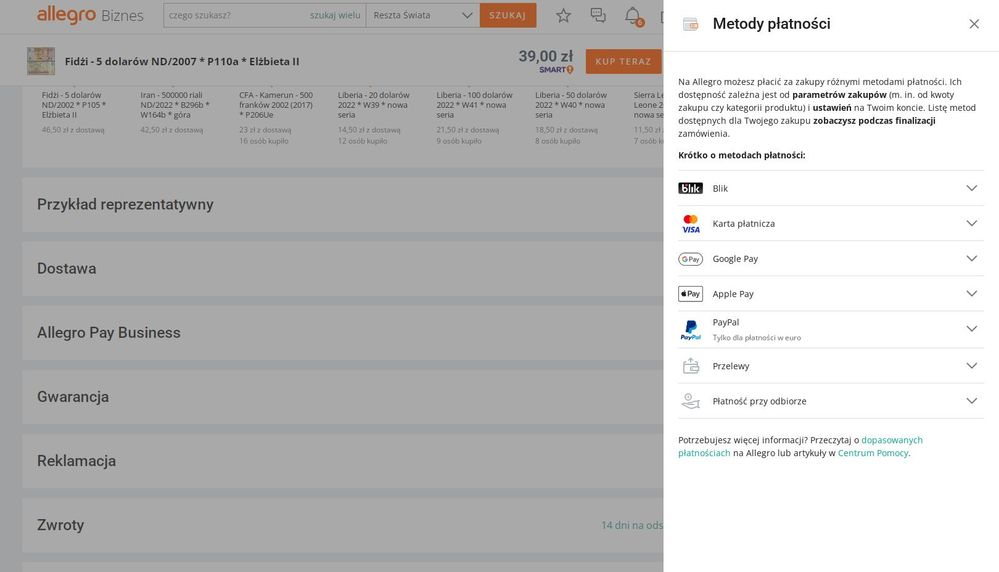The width and height of the screenshot is (999, 572).
Task: Open the Centrum Pomocy link
Action: [x=872, y=453]
